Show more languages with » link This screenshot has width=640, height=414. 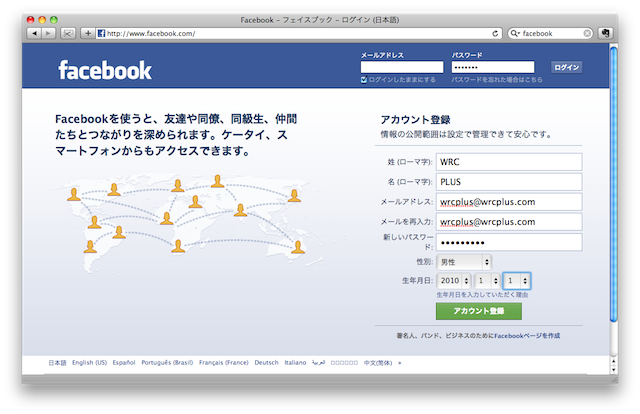tap(400, 363)
